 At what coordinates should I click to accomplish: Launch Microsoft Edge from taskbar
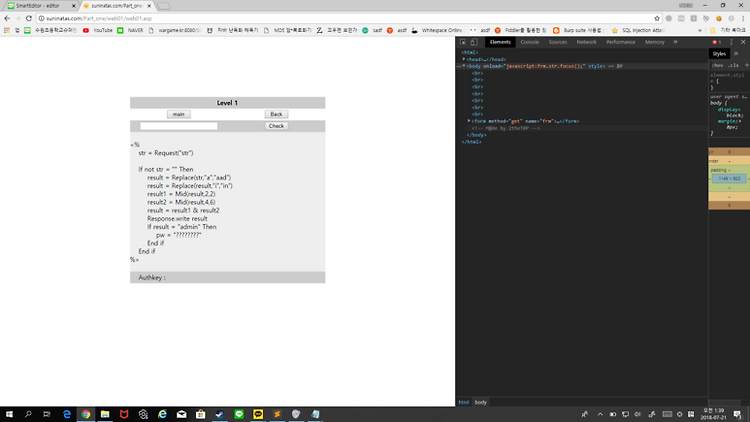click(x=66, y=414)
